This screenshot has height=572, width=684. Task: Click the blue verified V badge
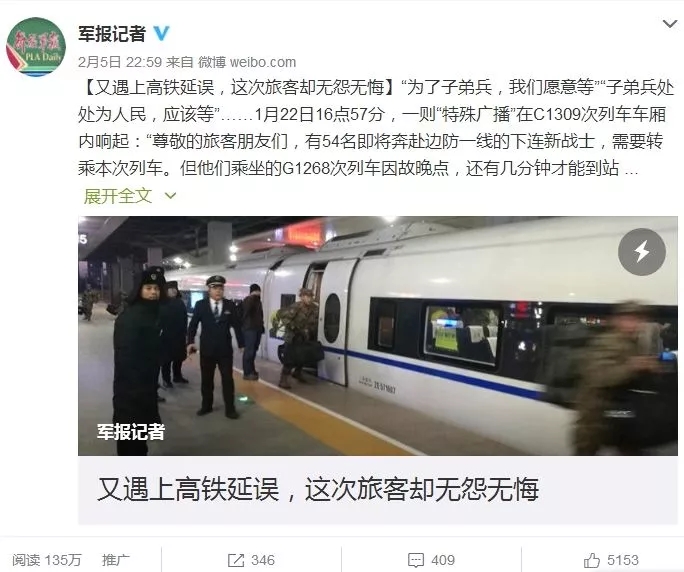161,34
